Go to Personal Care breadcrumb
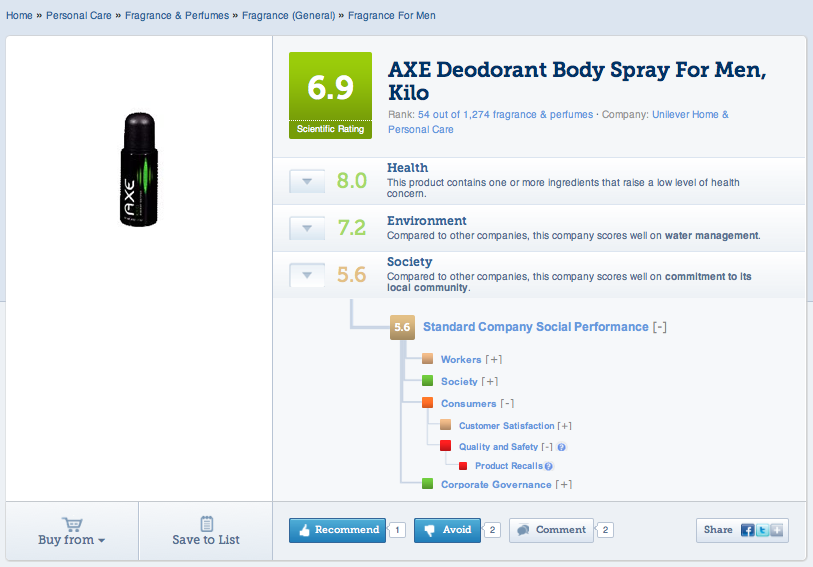Screen dimensions: 813x567 pyautogui.click(x=81, y=16)
